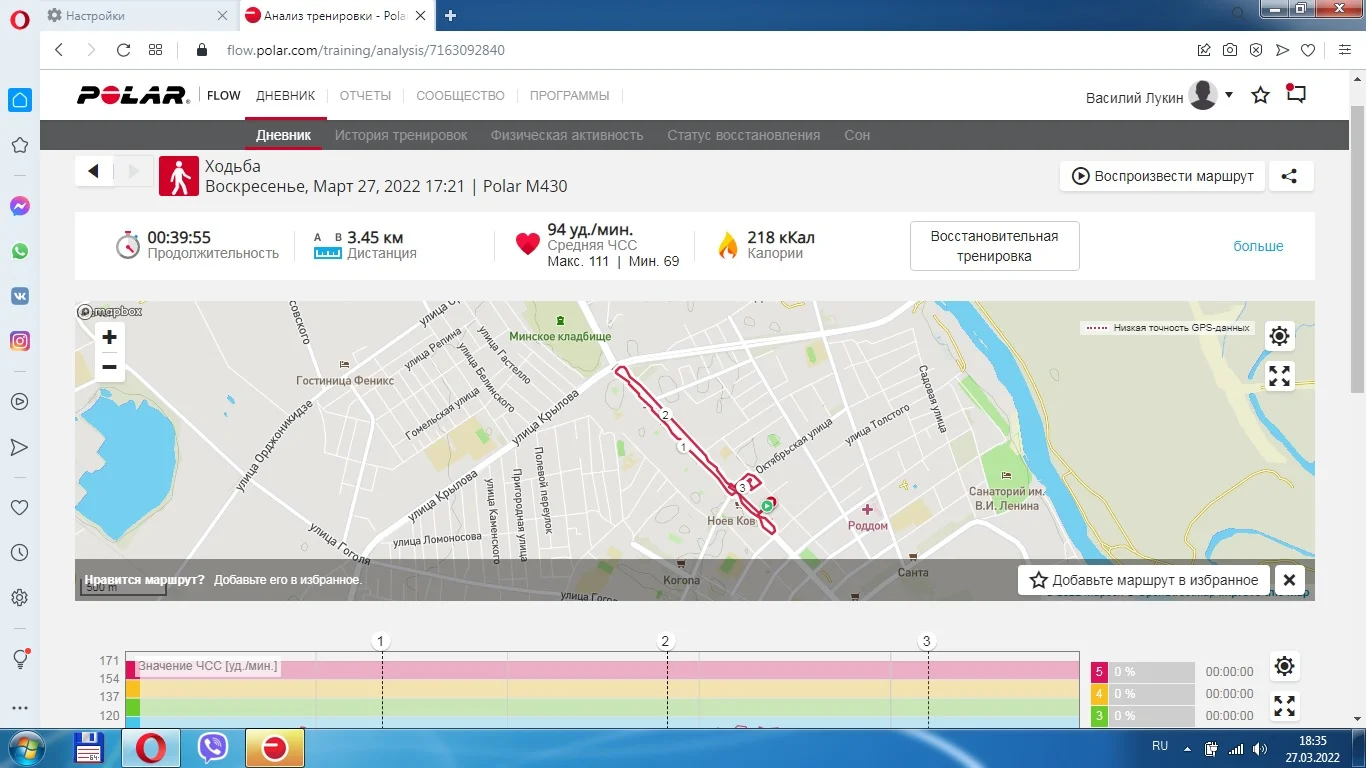The width and height of the screenshot is (1366, 768).
Task: Expand the heart rate chart to fullscreen
Action: click(x=1285, y=706)
